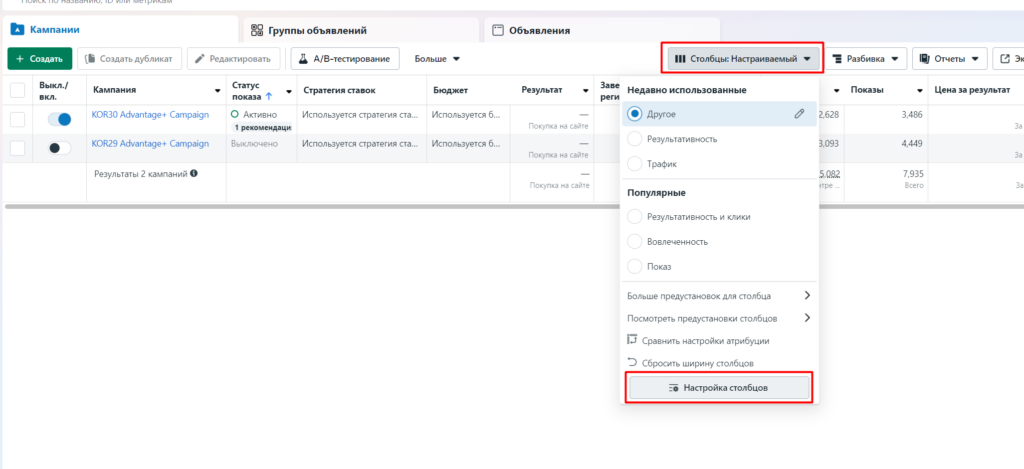Click the Бюджет column header
This screenshot has width=1024, height=469.
click(x=451, y=90)
